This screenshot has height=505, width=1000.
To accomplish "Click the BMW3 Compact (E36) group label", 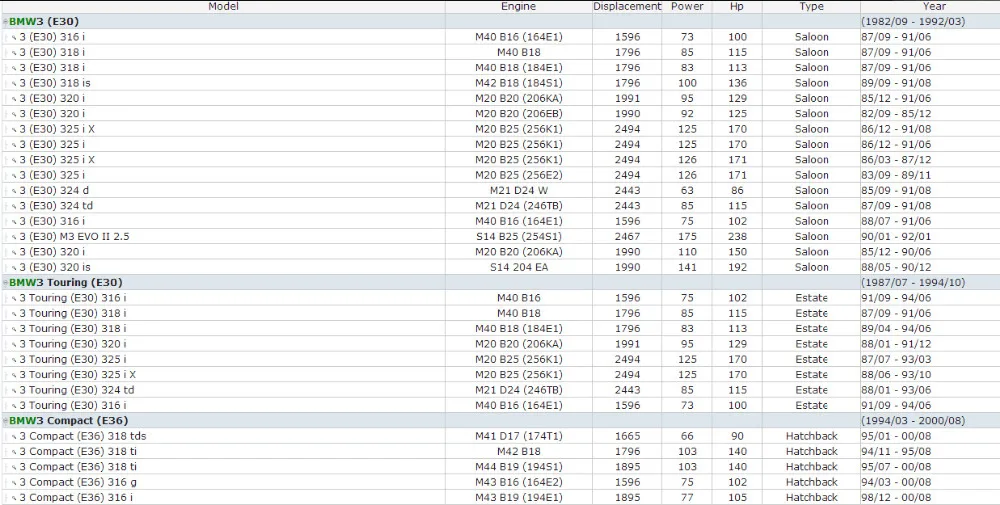I will pyautogui.click(x=68, y=421).
